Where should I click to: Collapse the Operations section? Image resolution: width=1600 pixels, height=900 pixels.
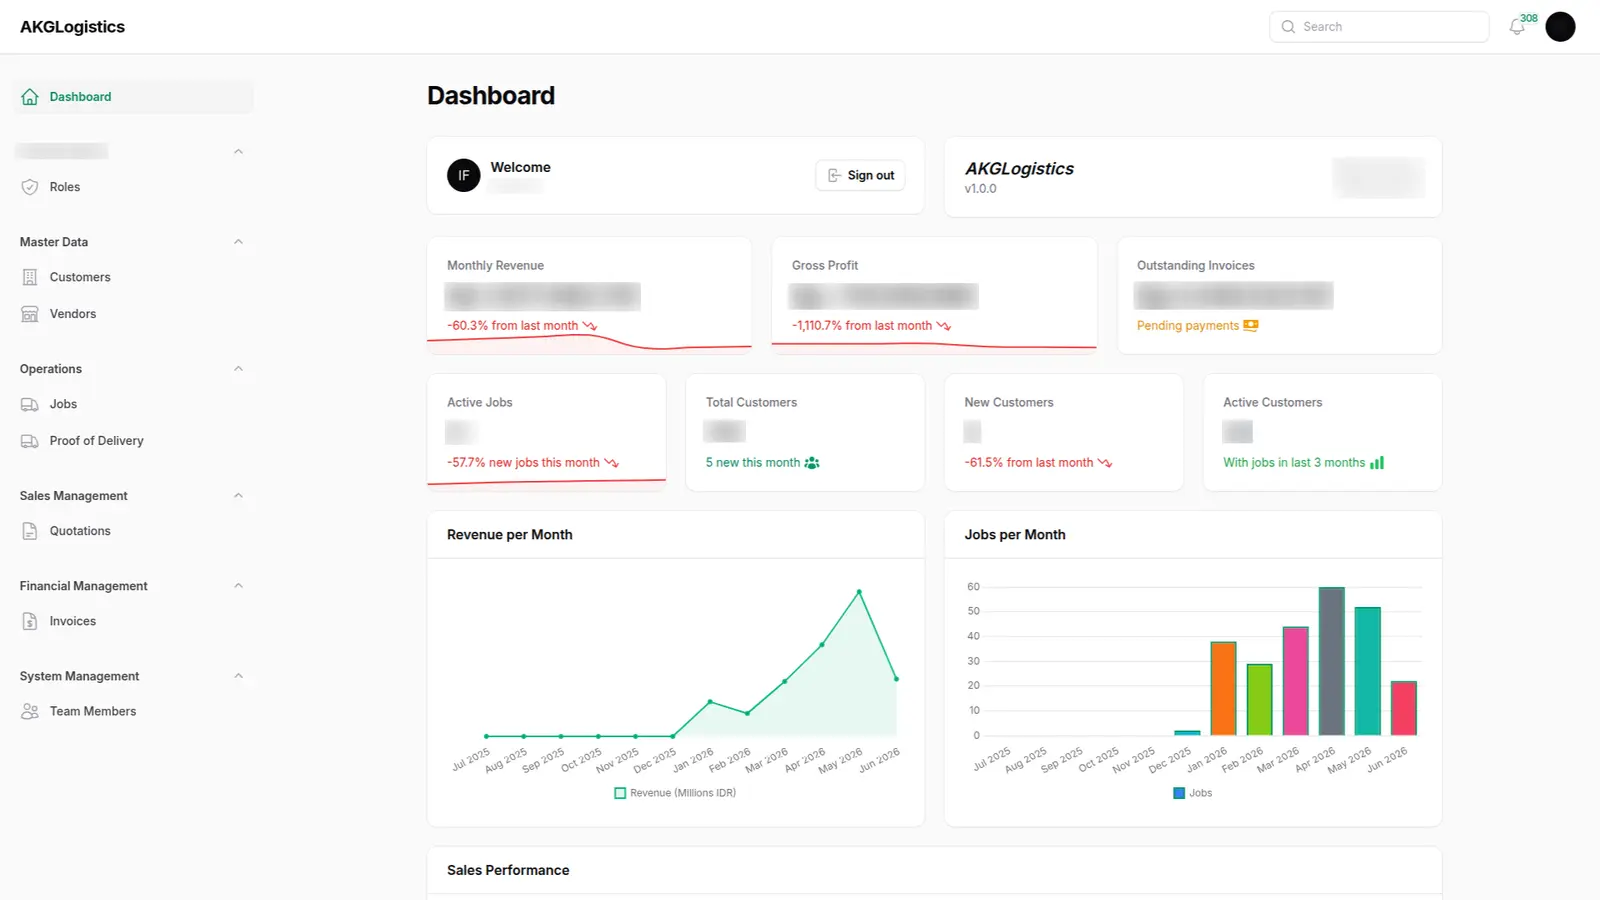(x=238, y=369)
